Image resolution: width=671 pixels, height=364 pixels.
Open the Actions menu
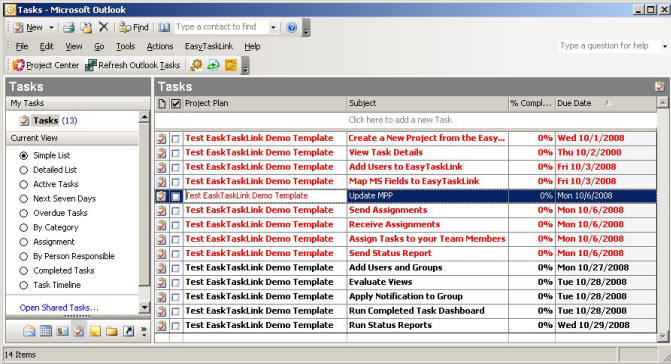(x=160, y=46)
